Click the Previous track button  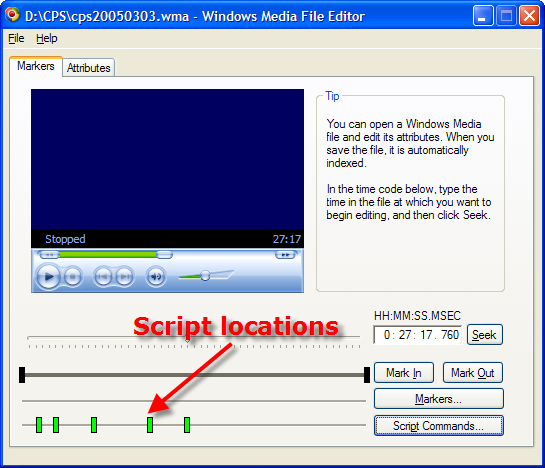(103, 277)
